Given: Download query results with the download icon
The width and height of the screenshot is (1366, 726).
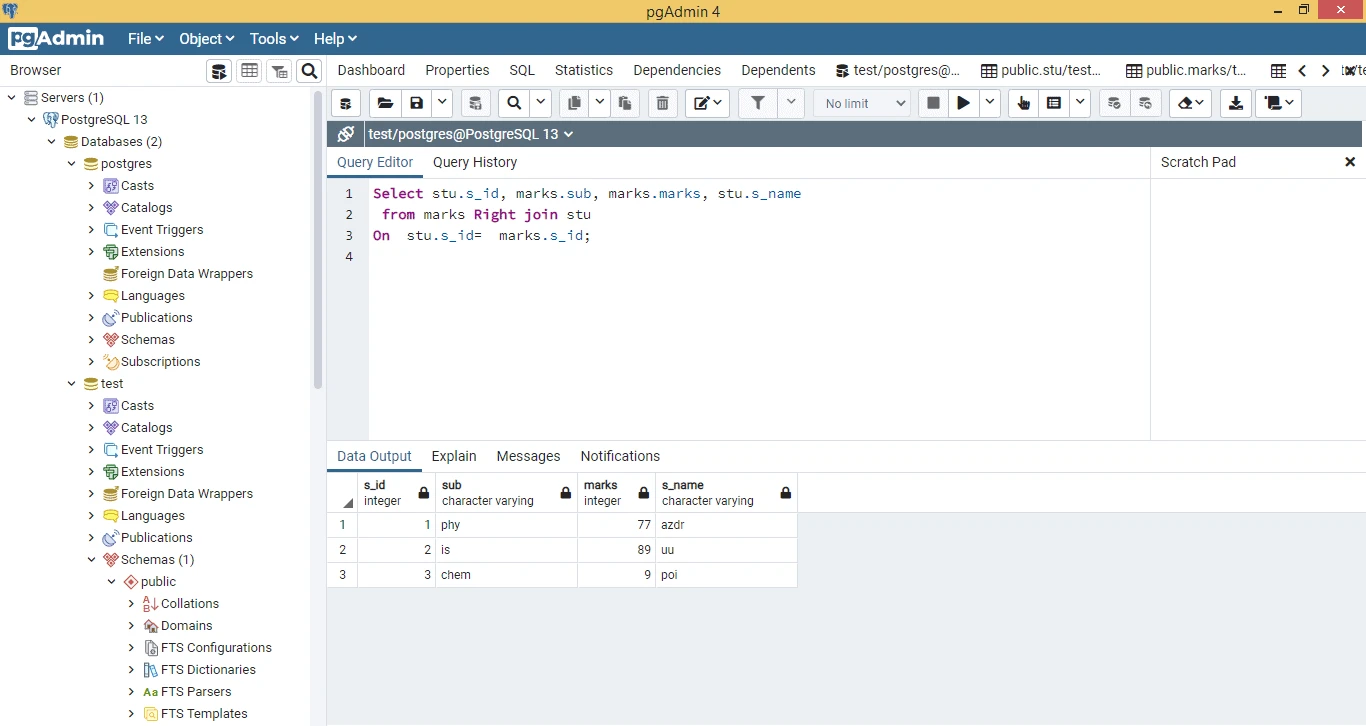Looking at the screenshot, I should point(1235,103).
